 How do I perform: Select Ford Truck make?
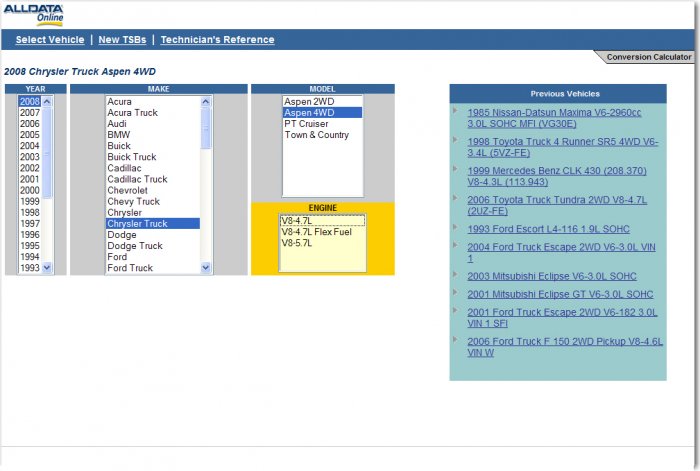(153, 268)
